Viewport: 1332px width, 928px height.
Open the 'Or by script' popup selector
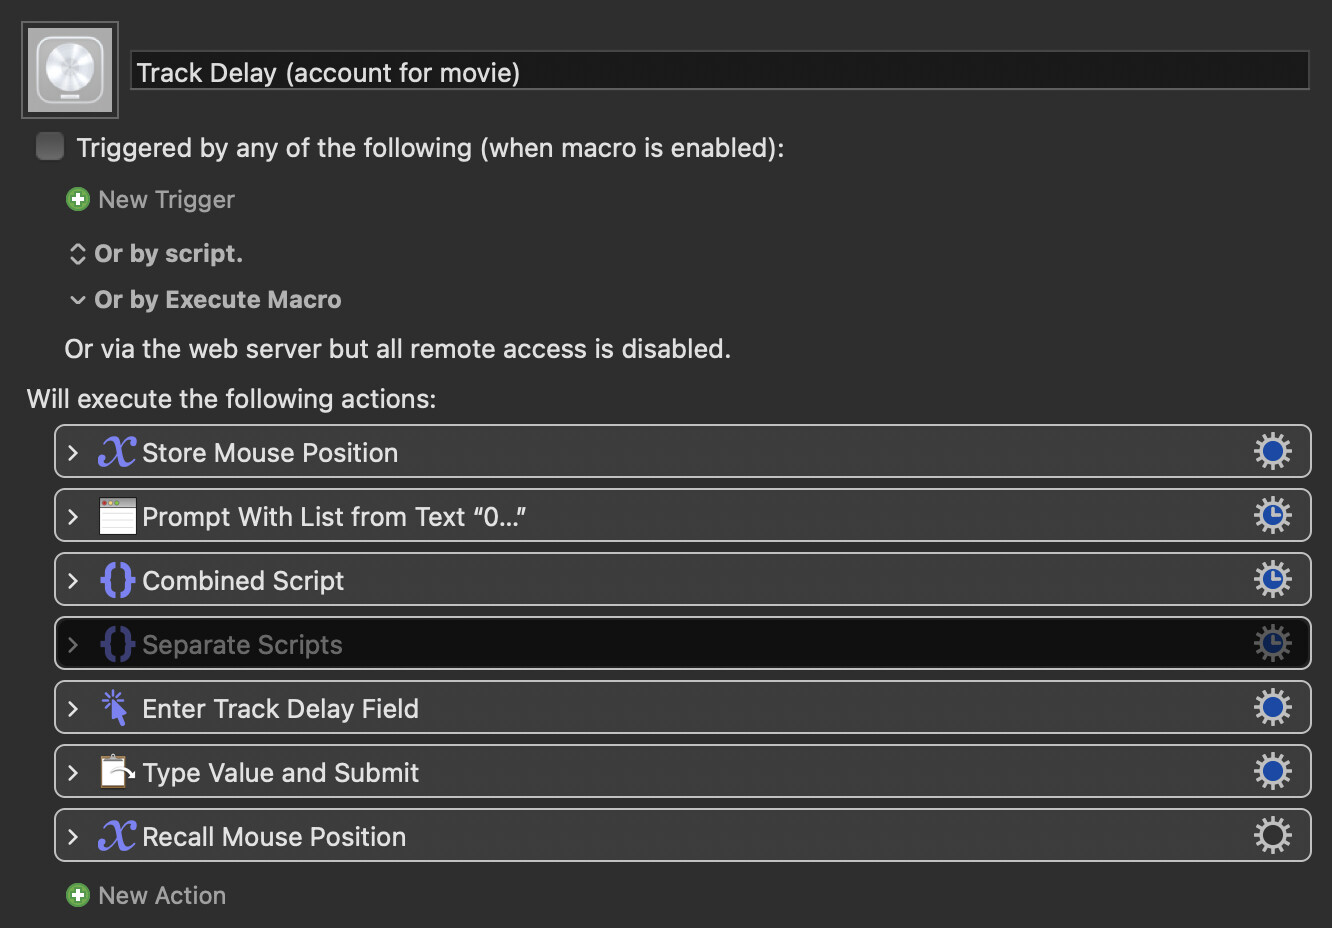pos(78,254)
